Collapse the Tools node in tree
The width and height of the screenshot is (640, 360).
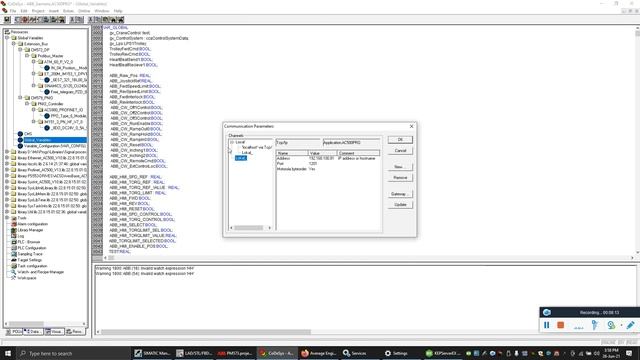[x=7, y=218]
